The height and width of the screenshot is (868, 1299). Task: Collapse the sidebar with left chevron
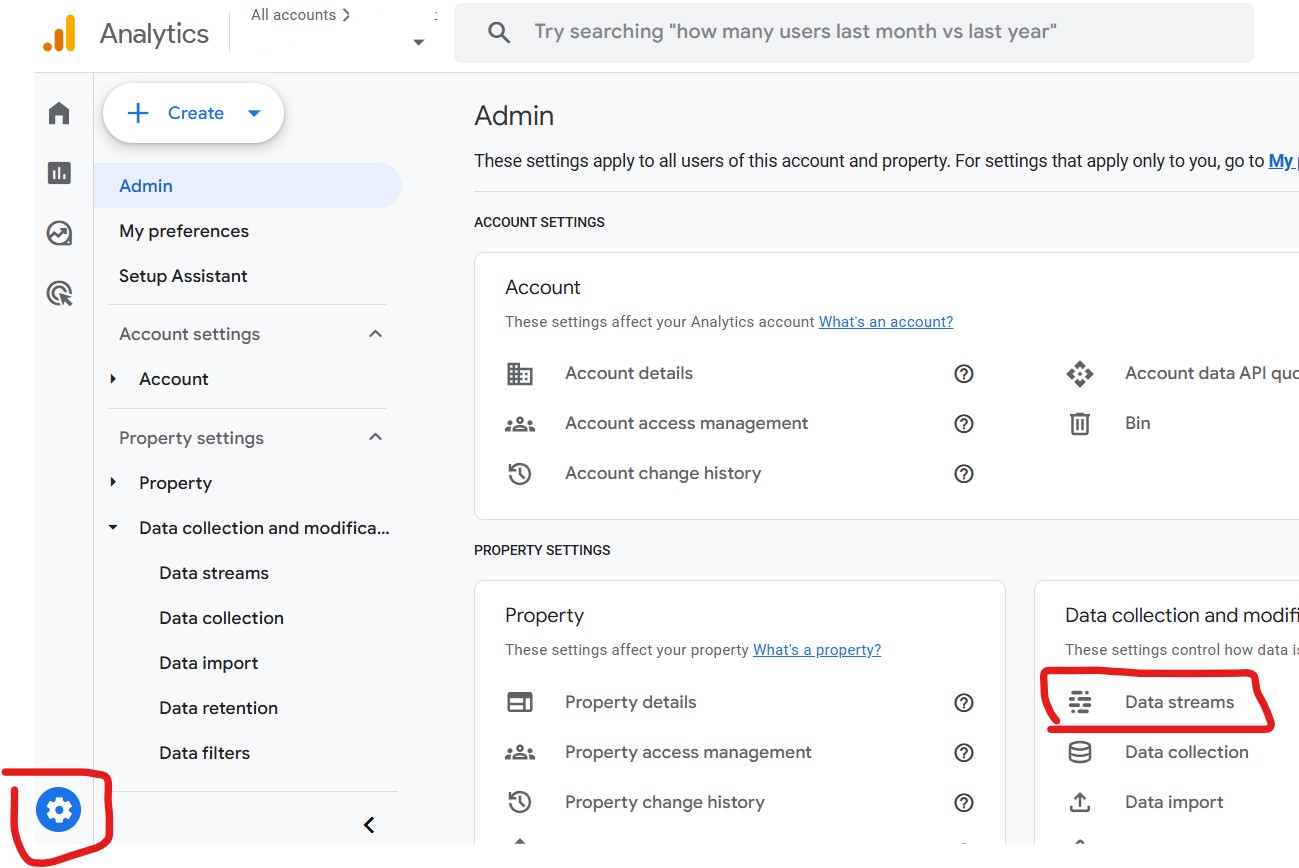[369, 825]
